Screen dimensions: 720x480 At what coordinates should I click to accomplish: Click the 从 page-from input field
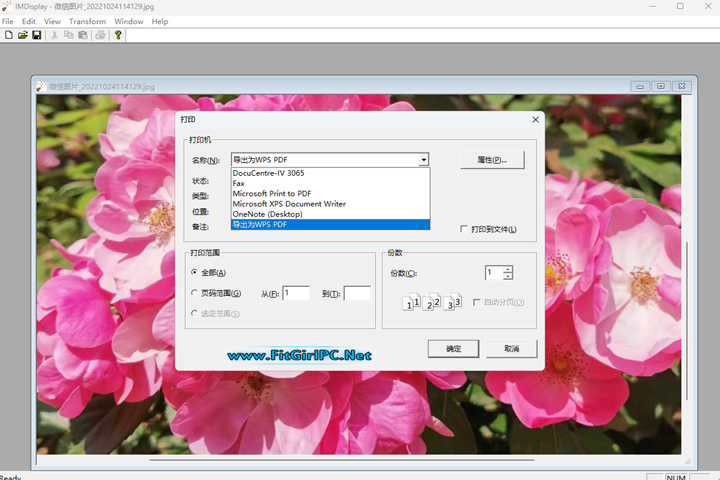(x=296, y=293)
